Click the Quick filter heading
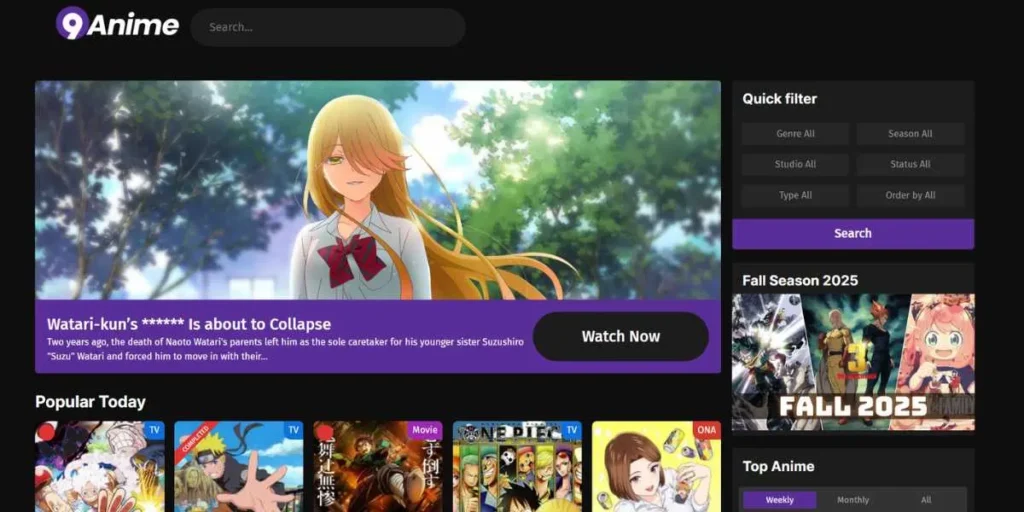This screenshot has width=1024, height=512. 780,99
